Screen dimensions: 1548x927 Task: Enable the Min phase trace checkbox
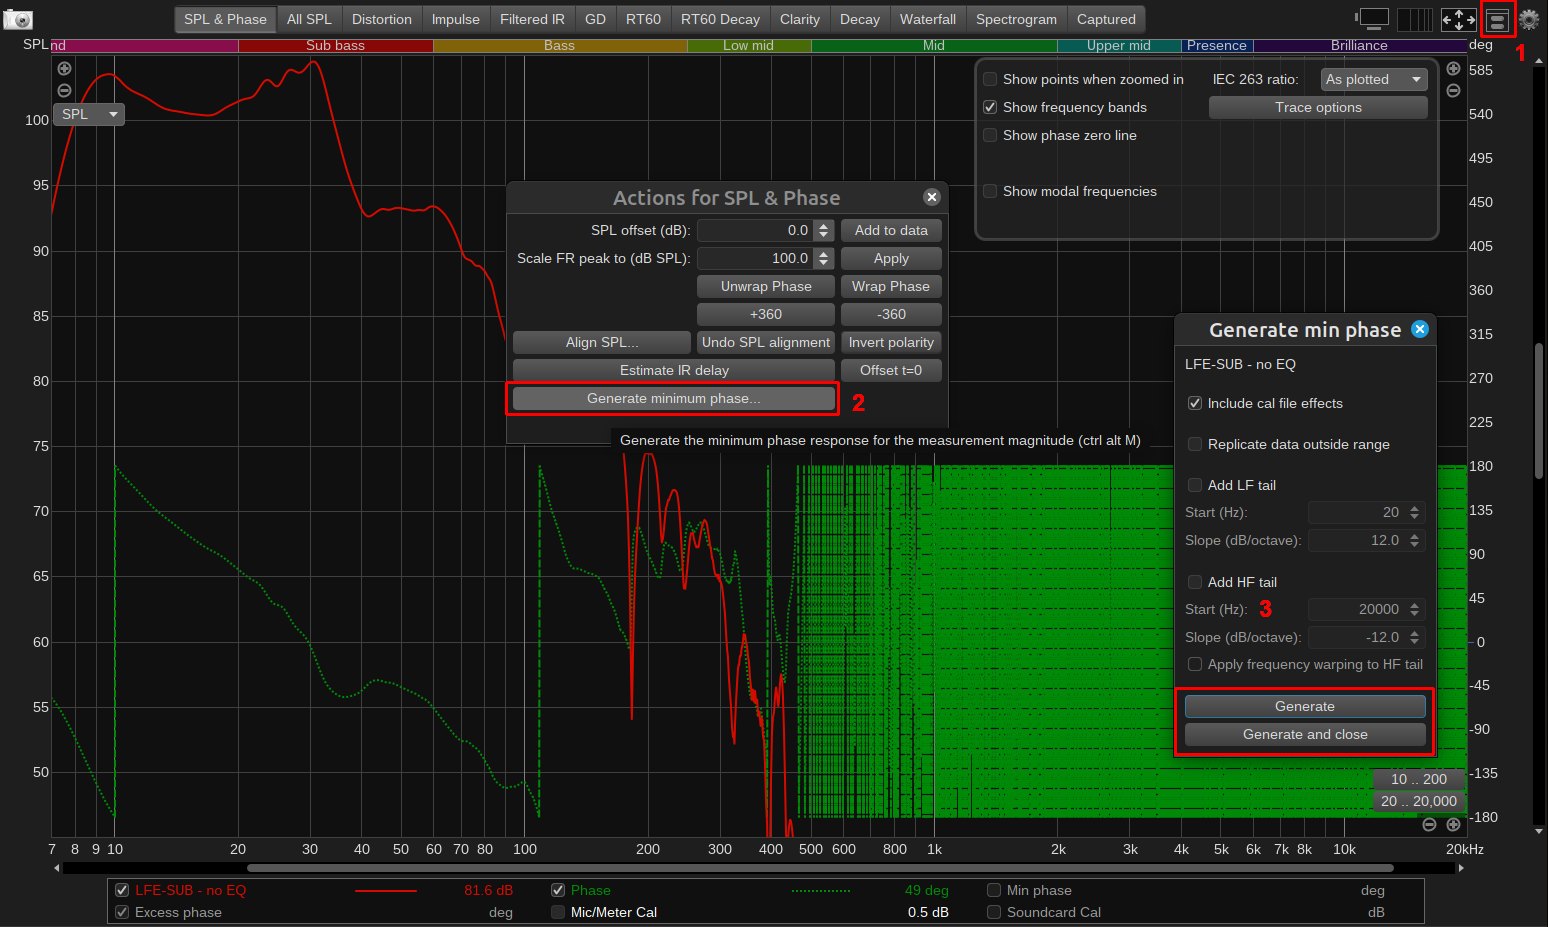point(994,890)
